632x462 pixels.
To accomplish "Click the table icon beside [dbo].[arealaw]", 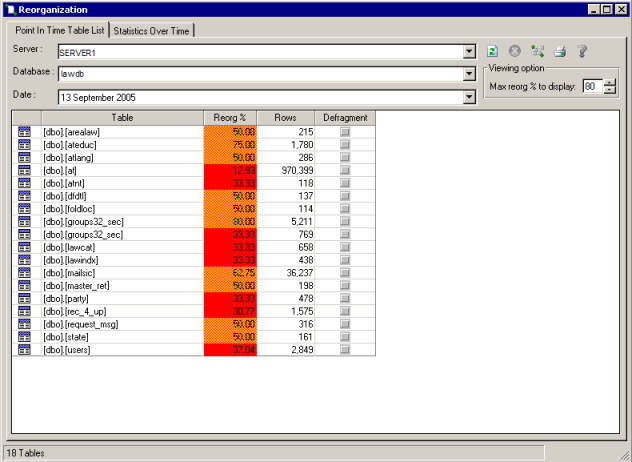I will pyautogui.click(x=24, y=132).
